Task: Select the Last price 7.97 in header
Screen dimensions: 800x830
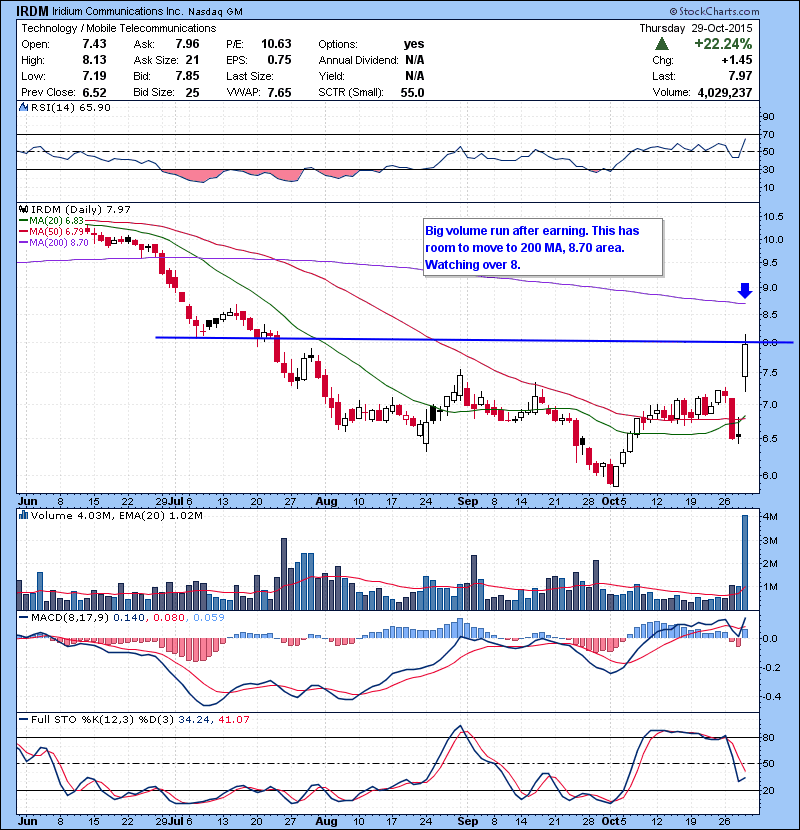Action: (740, 76)
